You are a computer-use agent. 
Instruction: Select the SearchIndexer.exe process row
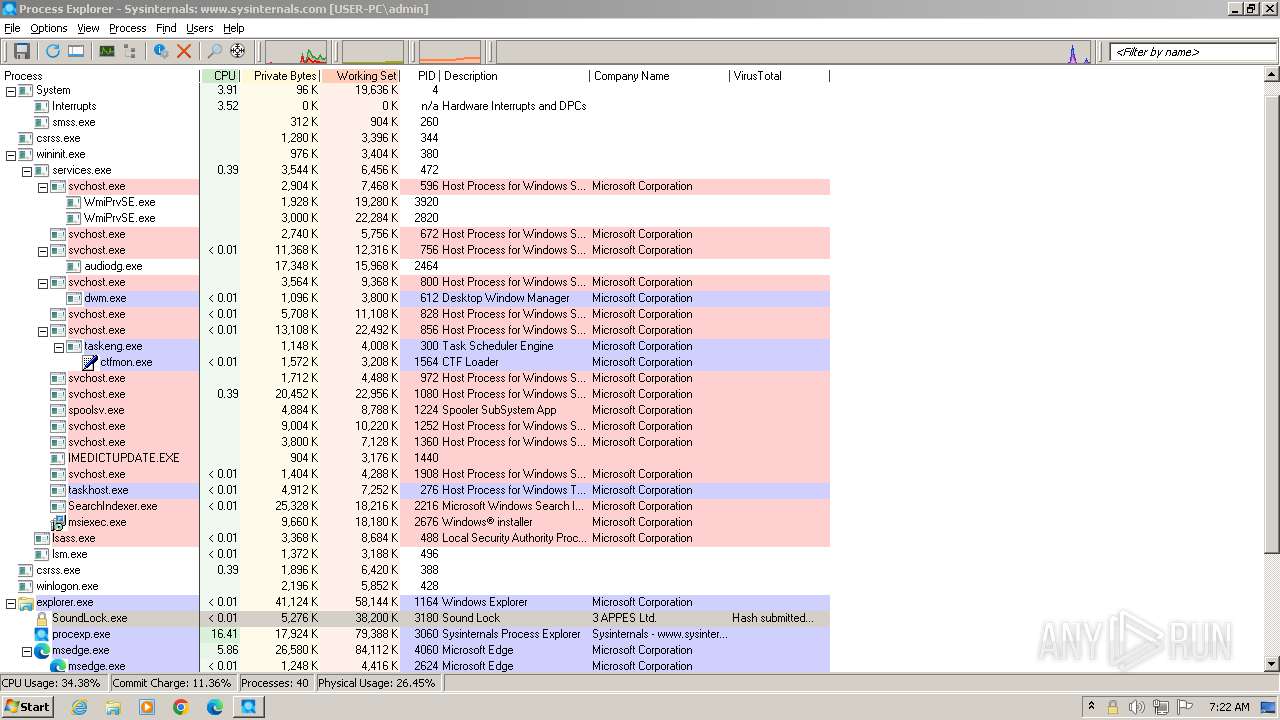tap(415, 506)
